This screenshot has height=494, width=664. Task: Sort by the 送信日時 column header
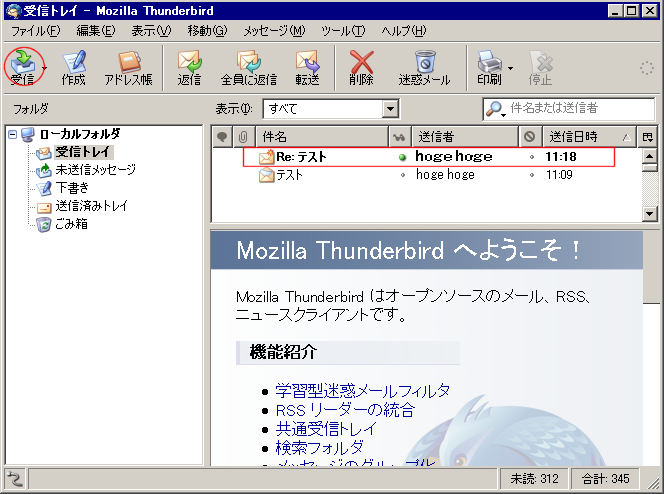point(589,137)
